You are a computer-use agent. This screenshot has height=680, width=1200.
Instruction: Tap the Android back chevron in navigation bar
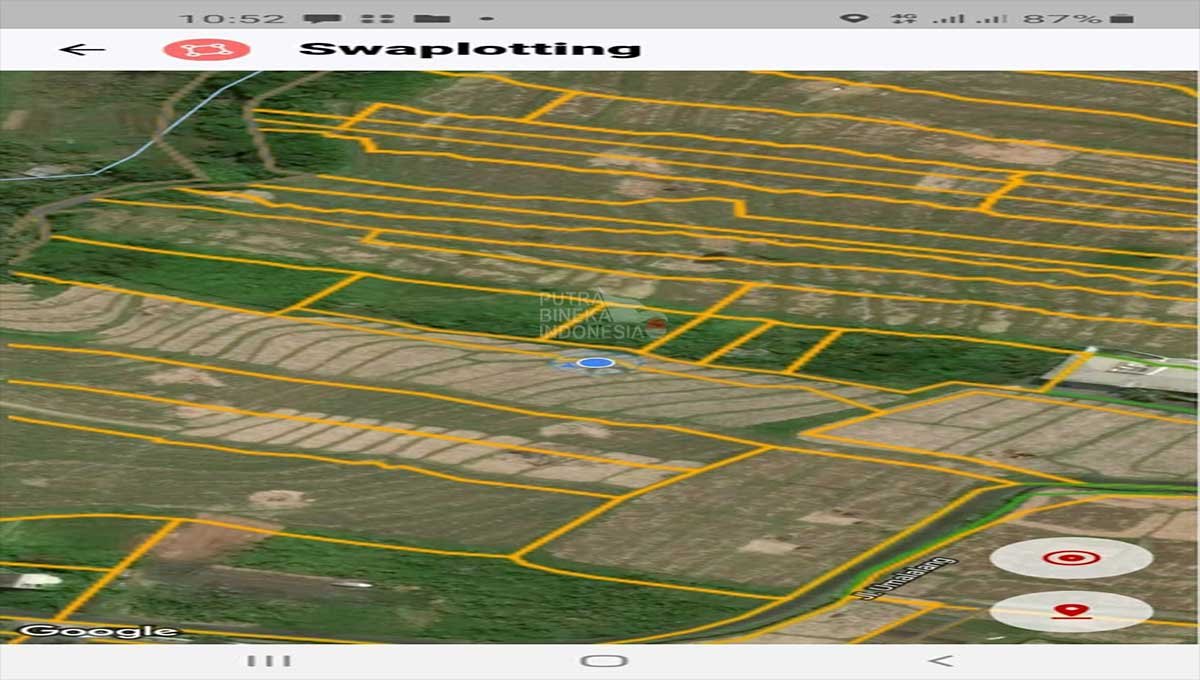coord(939,661)
